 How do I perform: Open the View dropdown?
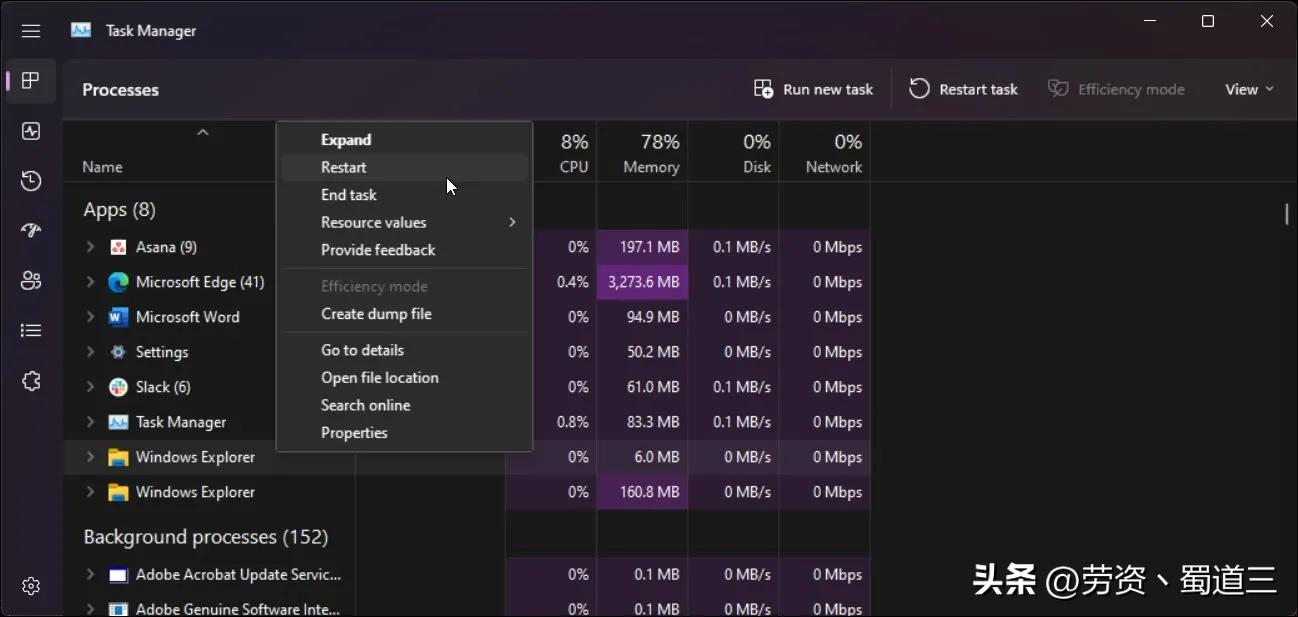(x=1249, y=89)
